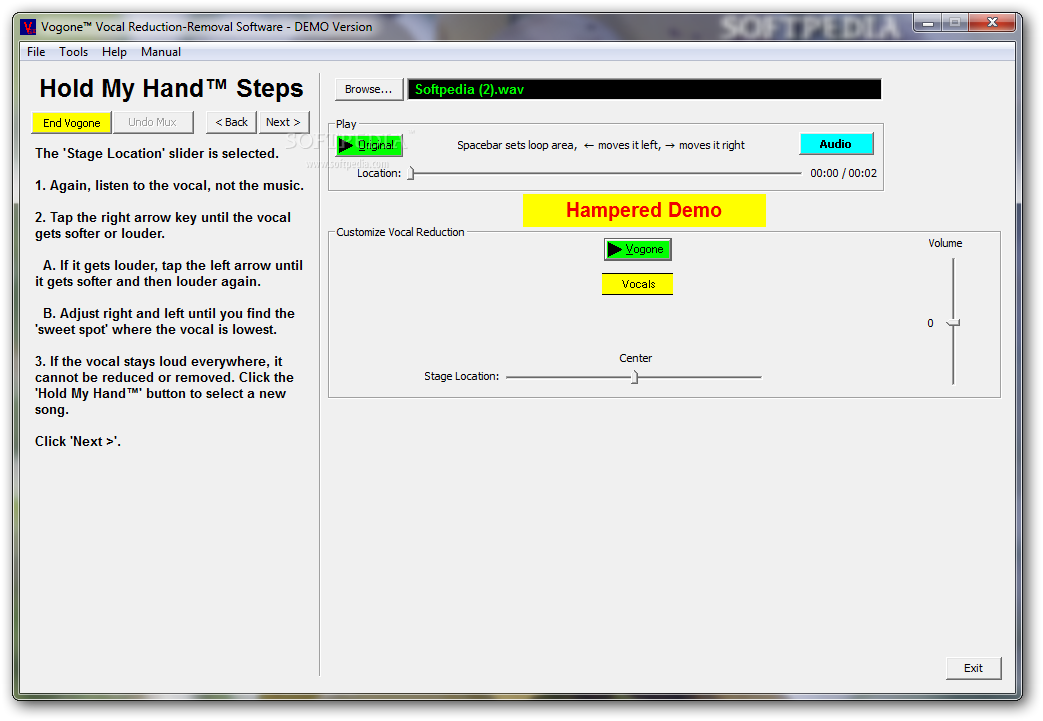1043x721 pixels.
Task: Click the Undo Mux button
Action: click(153, 122)
